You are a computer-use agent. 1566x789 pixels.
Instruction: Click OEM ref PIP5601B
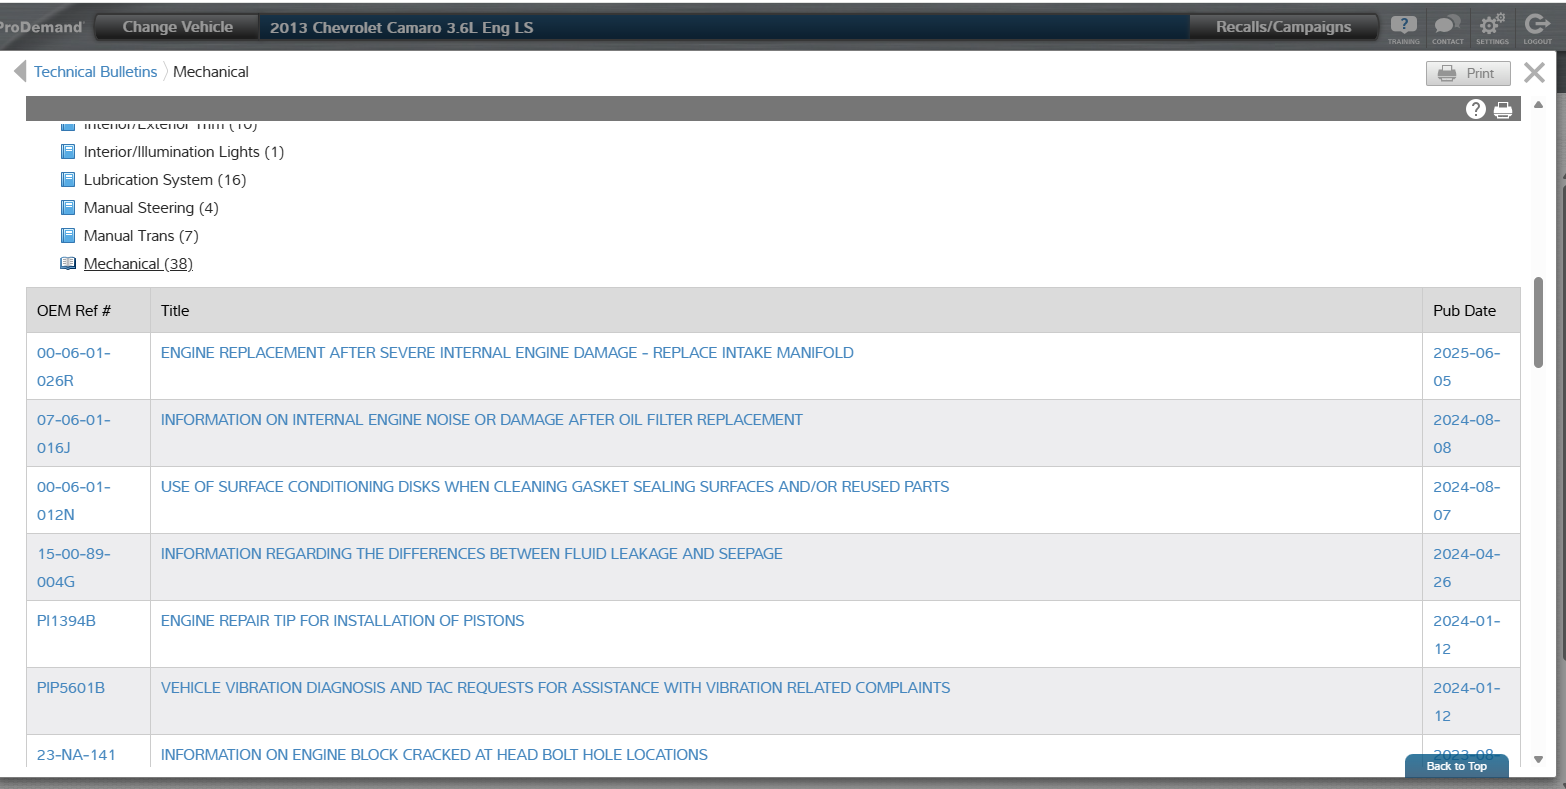click(x=71, y=688)
